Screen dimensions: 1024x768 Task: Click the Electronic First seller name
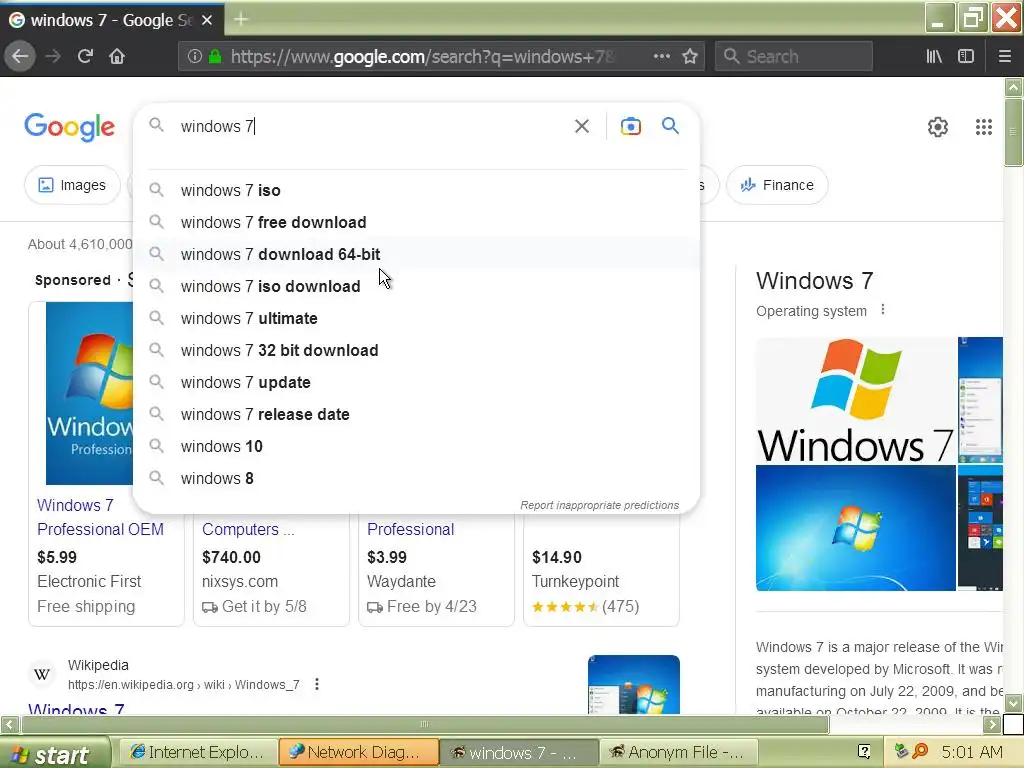pos(89,581)
